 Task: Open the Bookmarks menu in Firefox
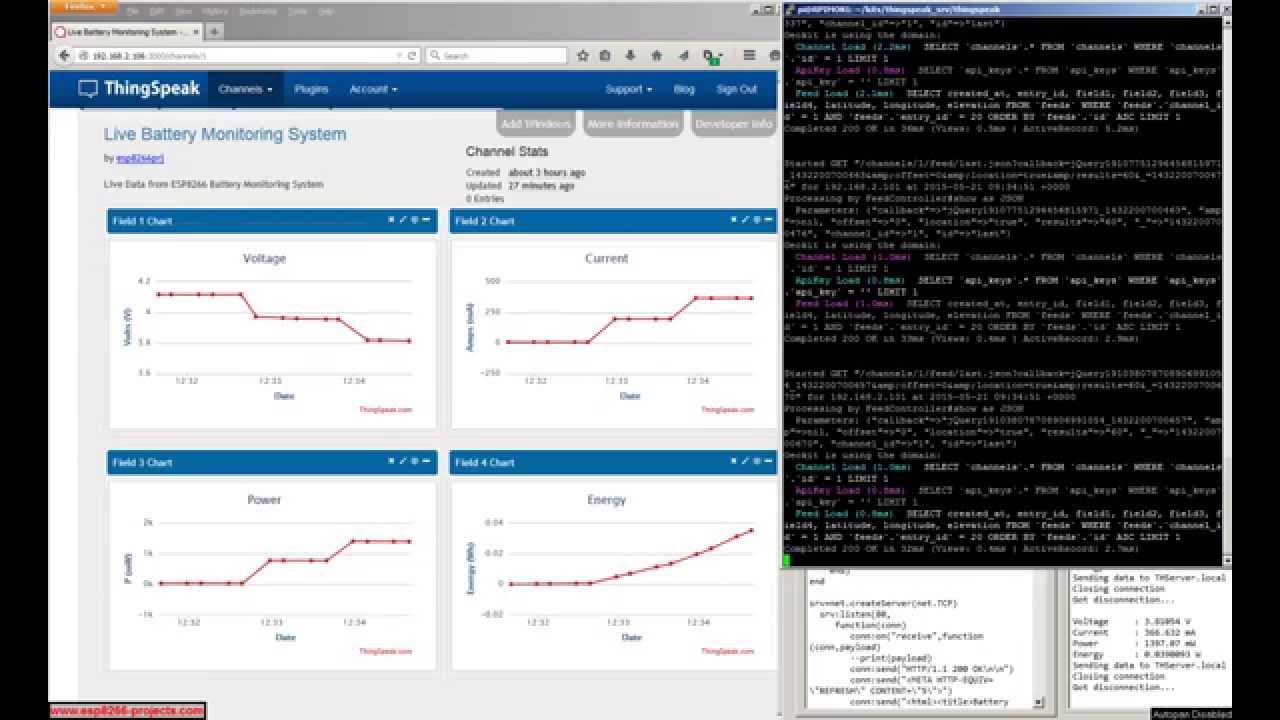click(x=258, y=11)
